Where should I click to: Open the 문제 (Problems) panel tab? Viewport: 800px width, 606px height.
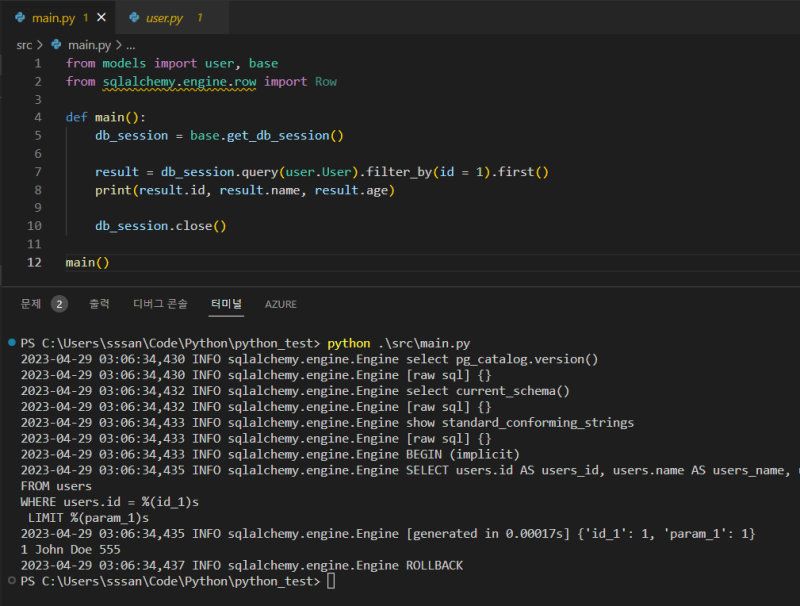[x=31, y=304]
